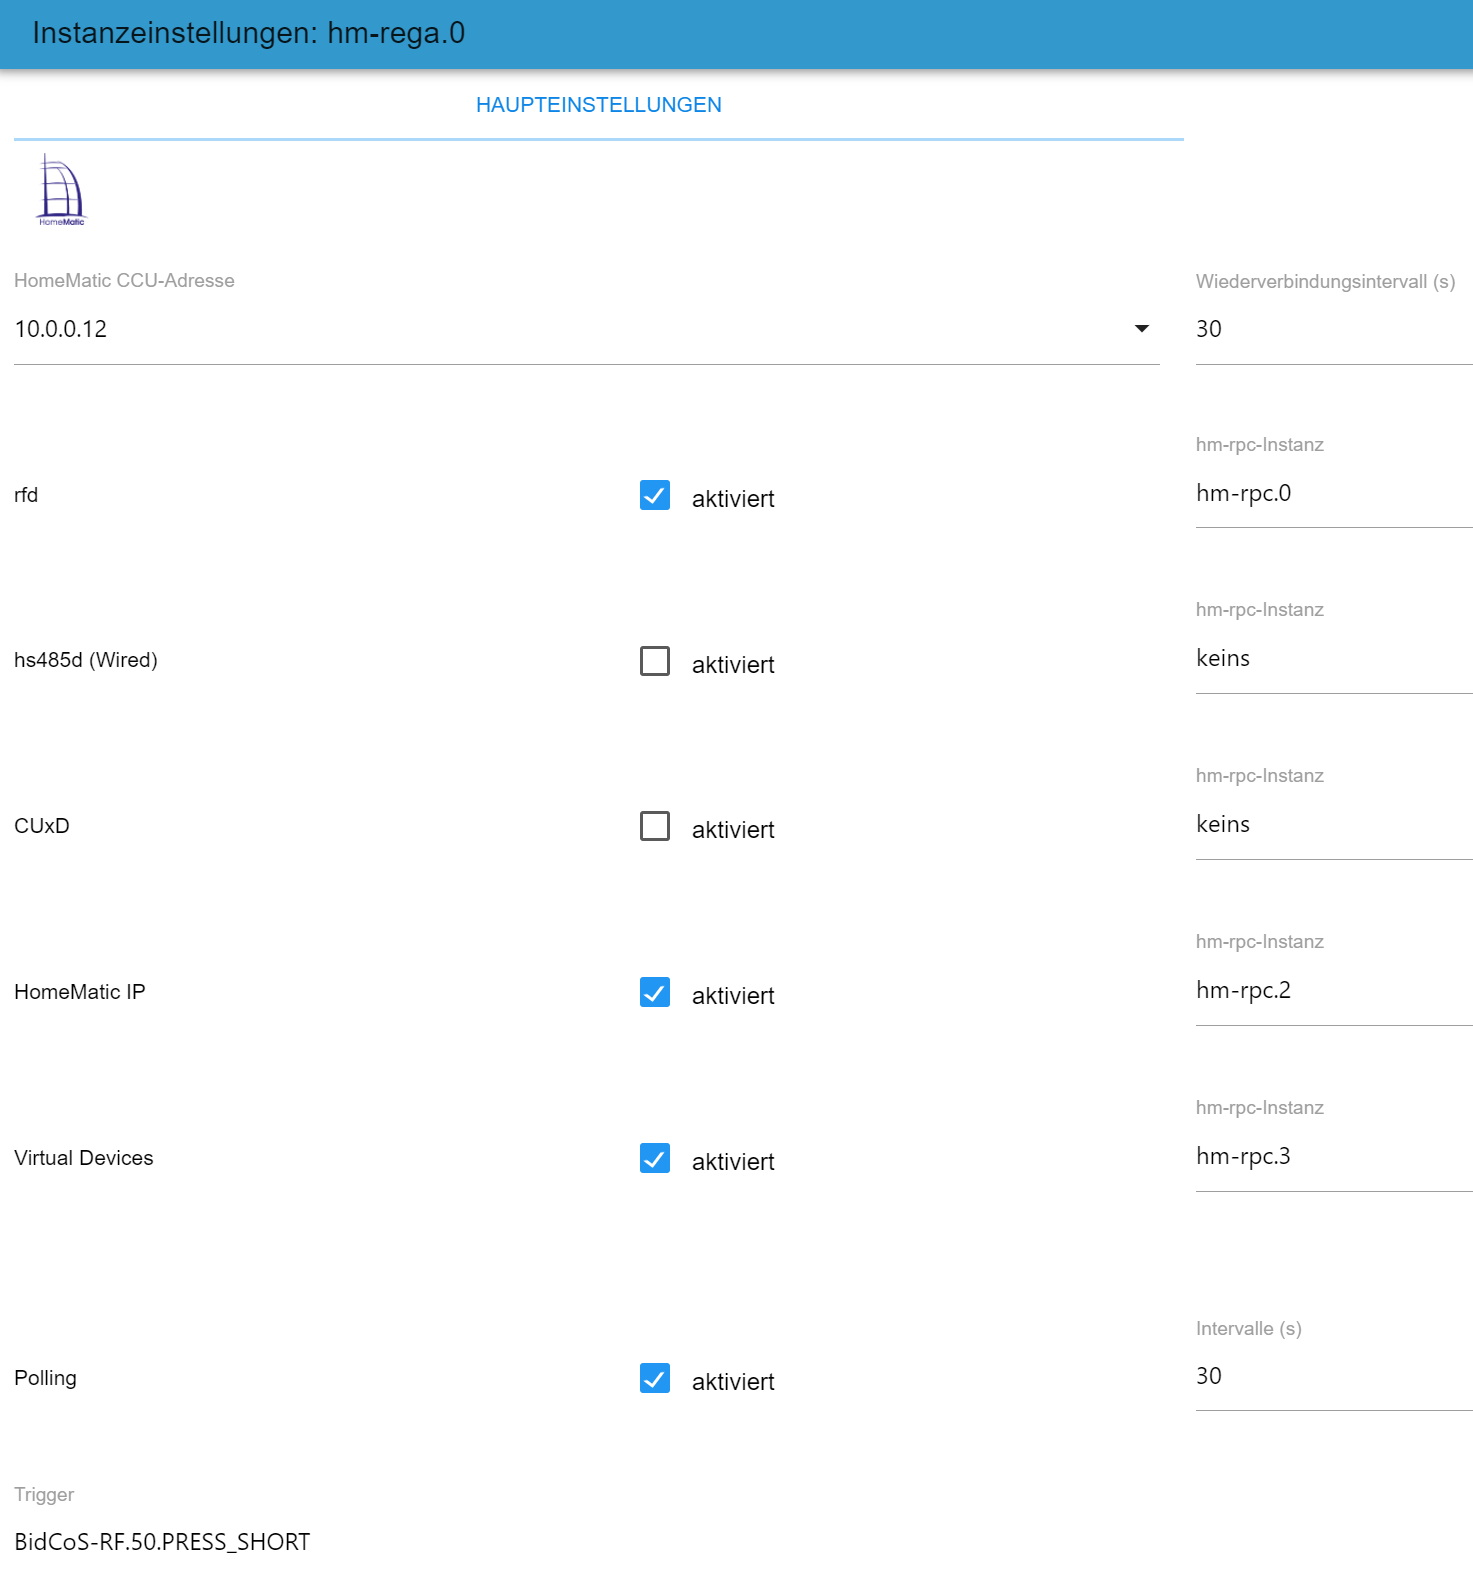Enable the CUxD aktiviert checkbox
Screen dimensions: 1473x1575
point(655,826)
